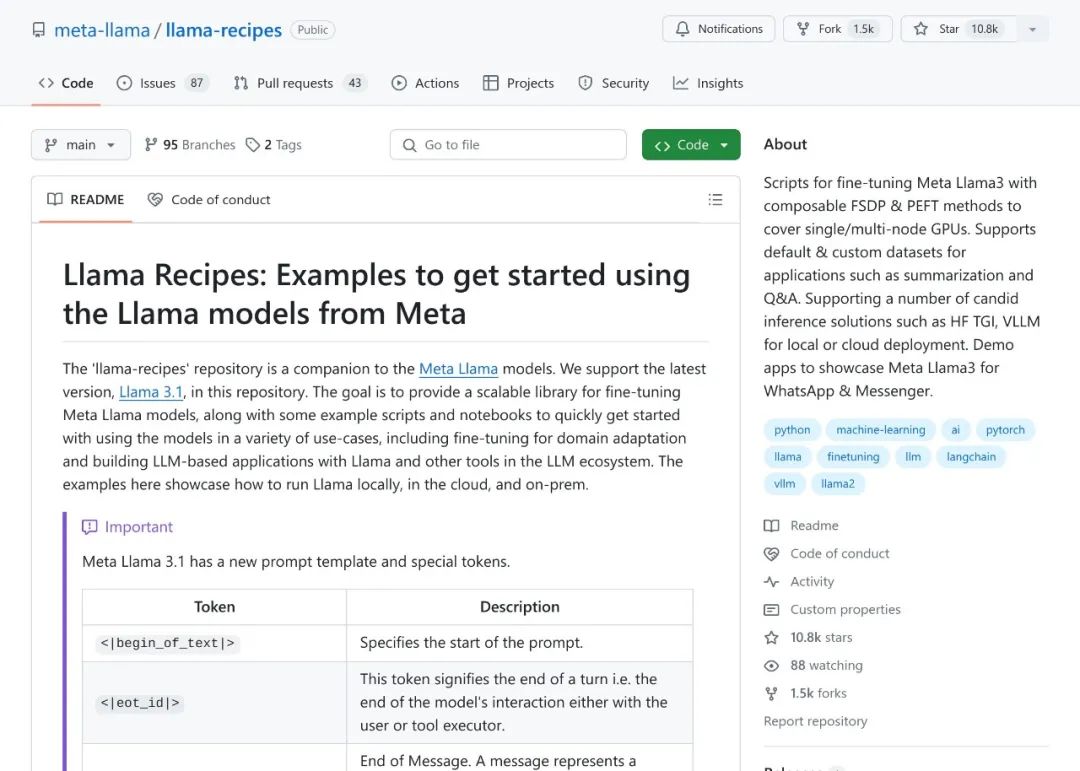Click the Issues count badge 87
The image size is (1080, 771).
197,83
